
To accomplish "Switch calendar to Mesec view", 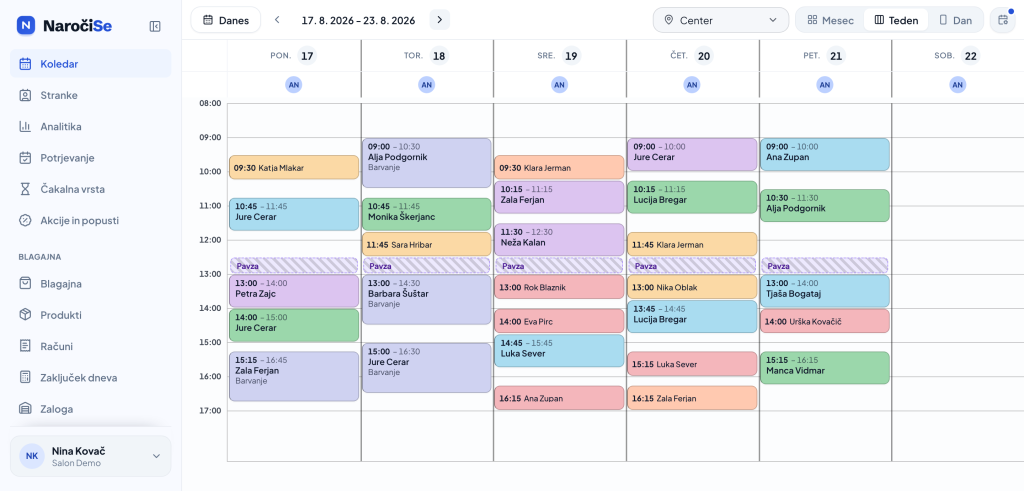I will (x=830, y=20).
